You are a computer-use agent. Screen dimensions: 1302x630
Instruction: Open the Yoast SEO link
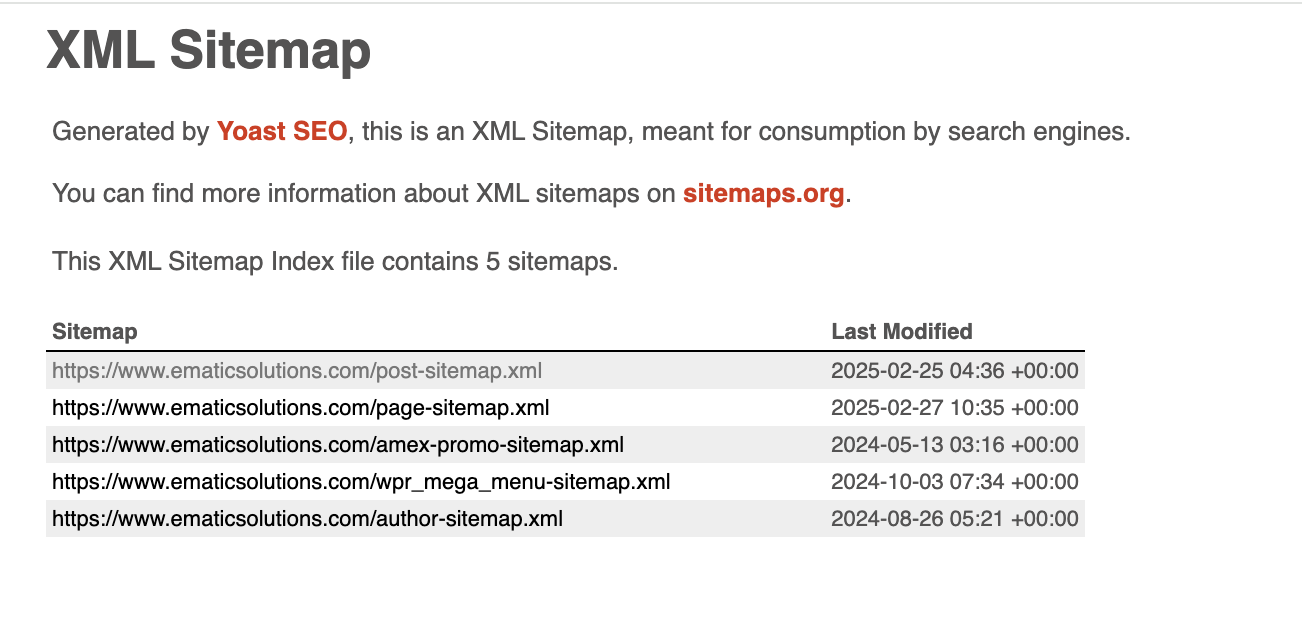[x=282, y=131]
